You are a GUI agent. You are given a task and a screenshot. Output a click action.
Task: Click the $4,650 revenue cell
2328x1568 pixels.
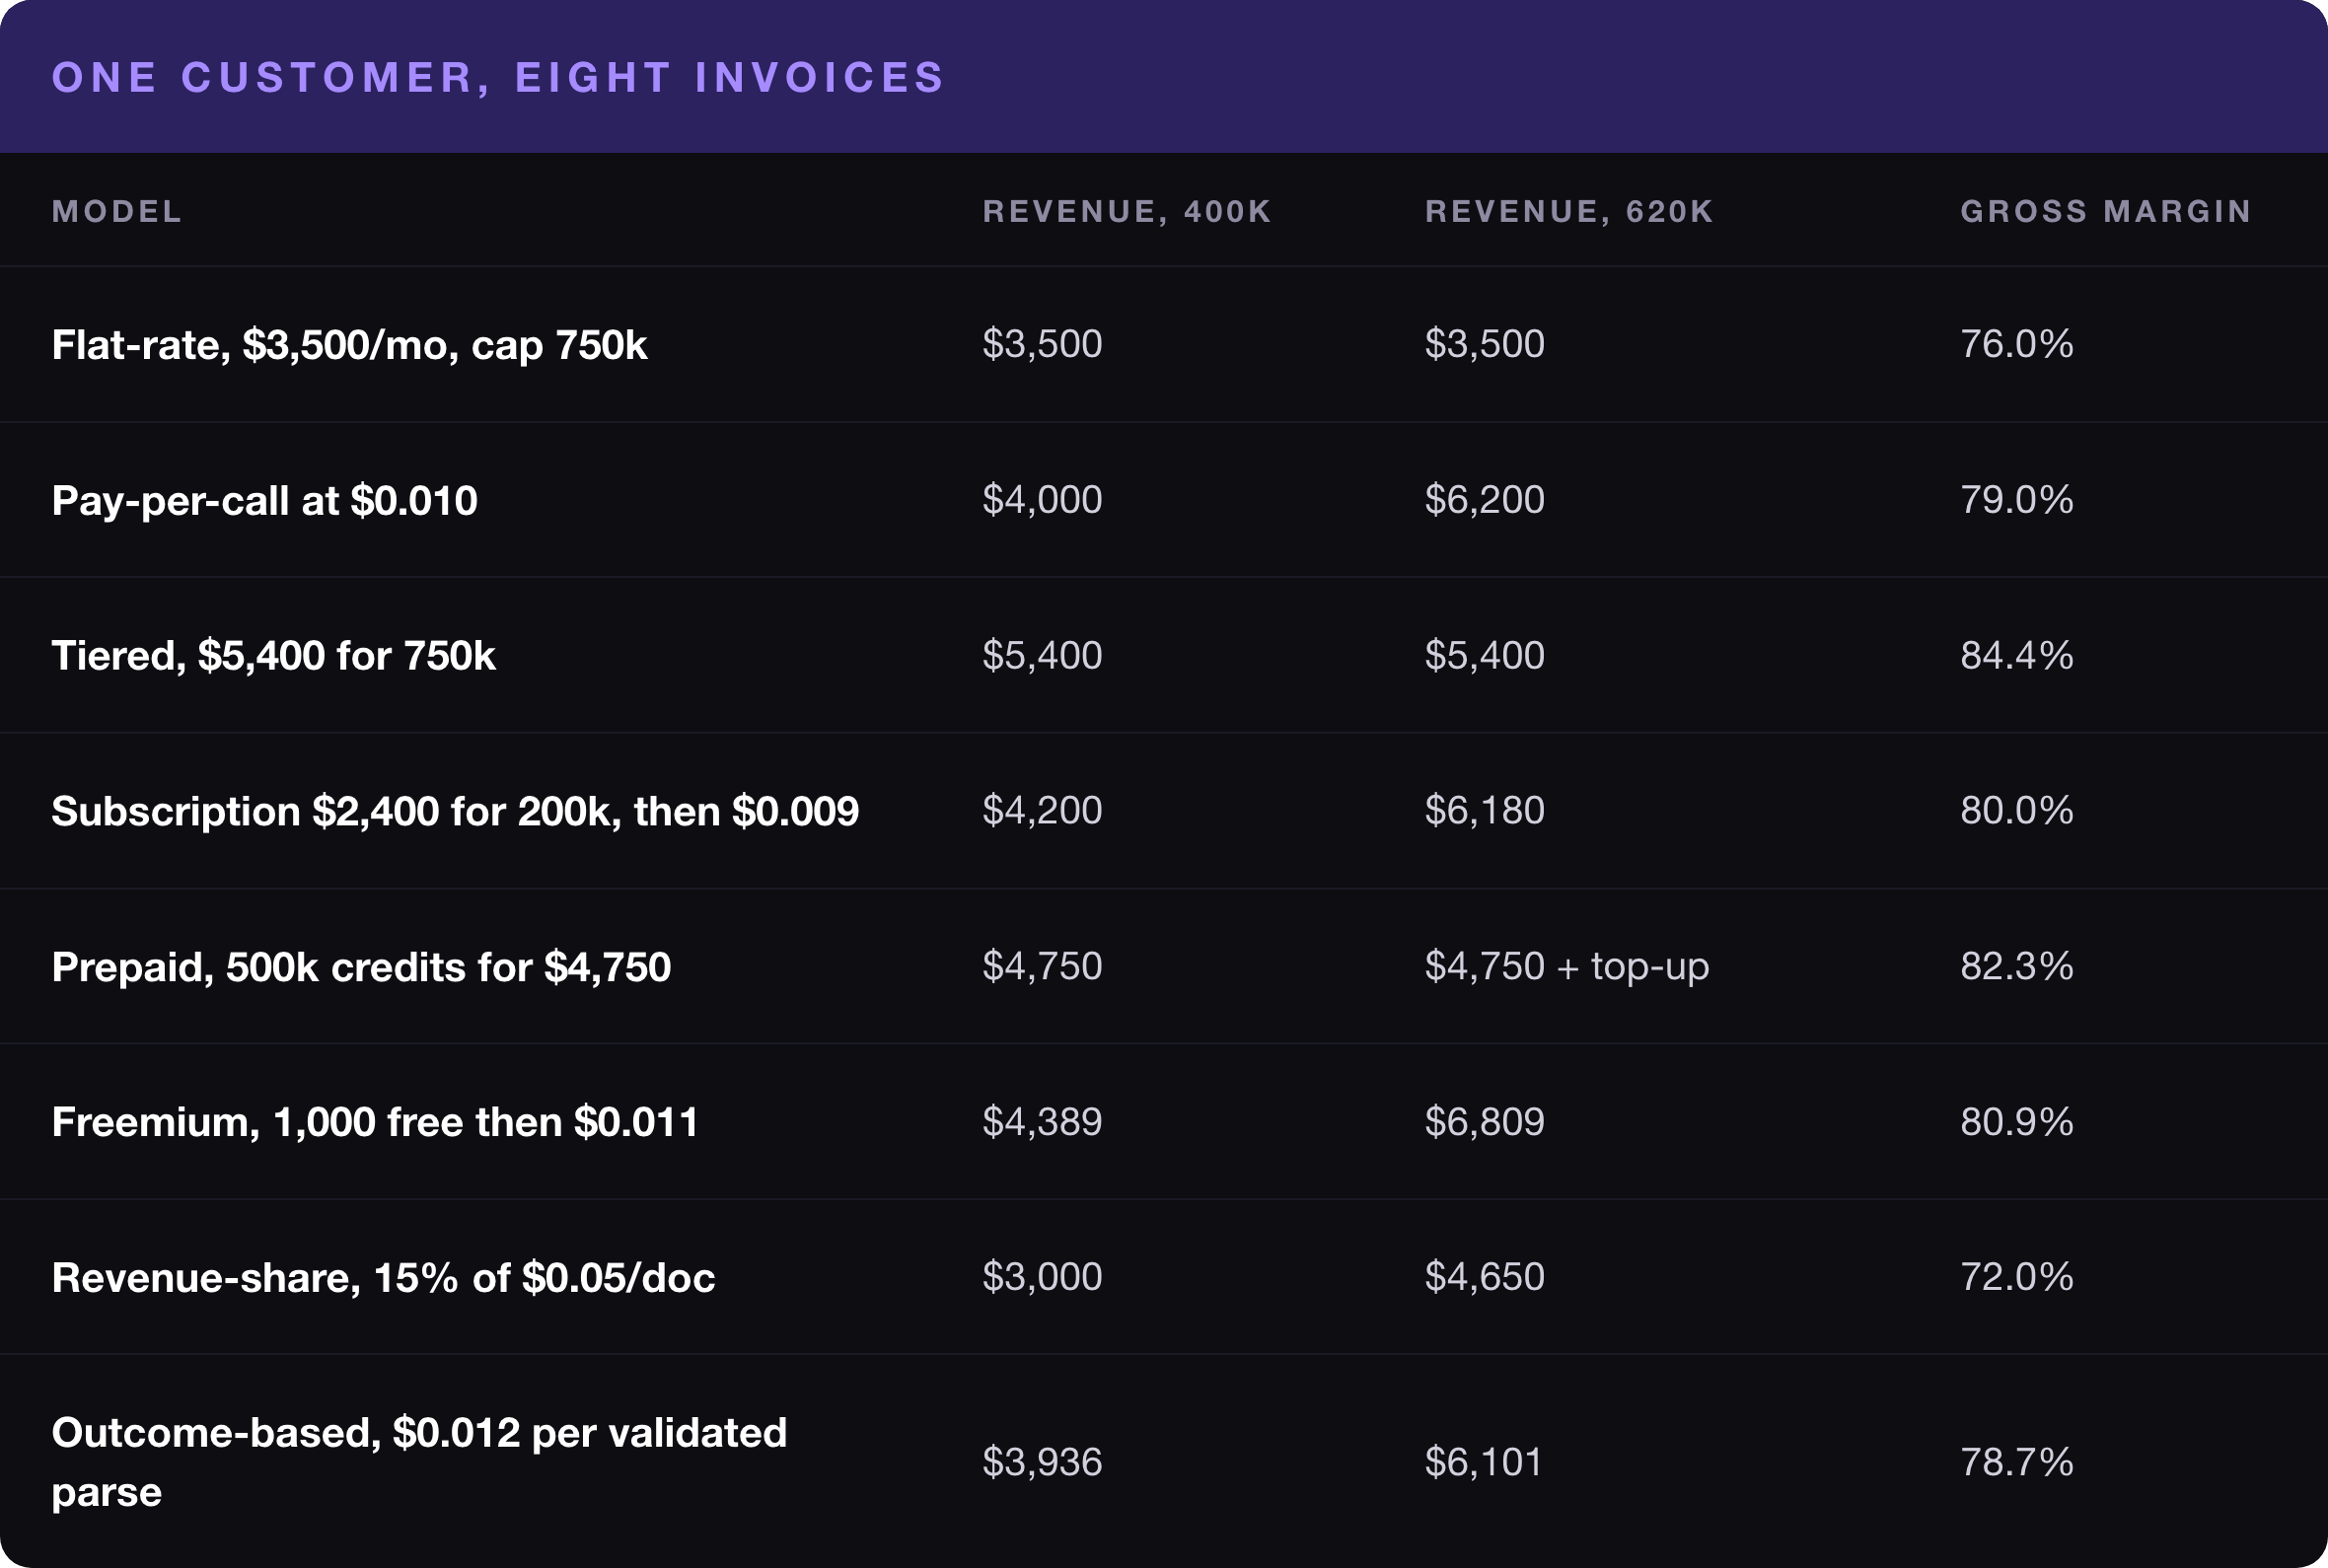pyautogui.click(x=1484, y=1277)
